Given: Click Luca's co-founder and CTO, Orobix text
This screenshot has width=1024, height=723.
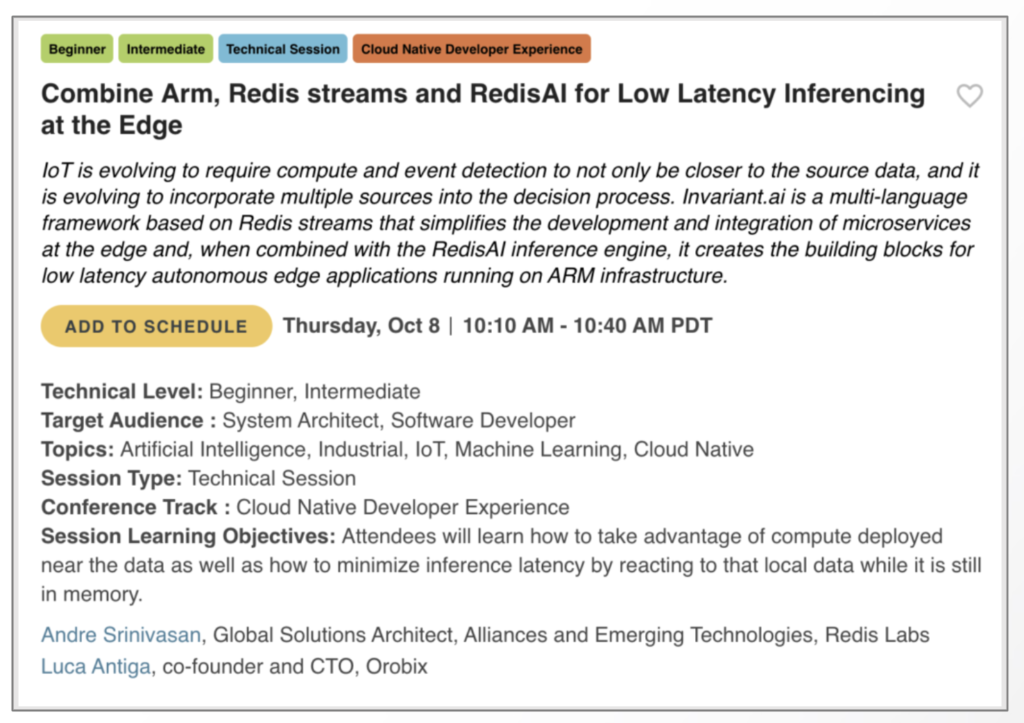Looking at the screenshot, I should [x=295, y=666].
